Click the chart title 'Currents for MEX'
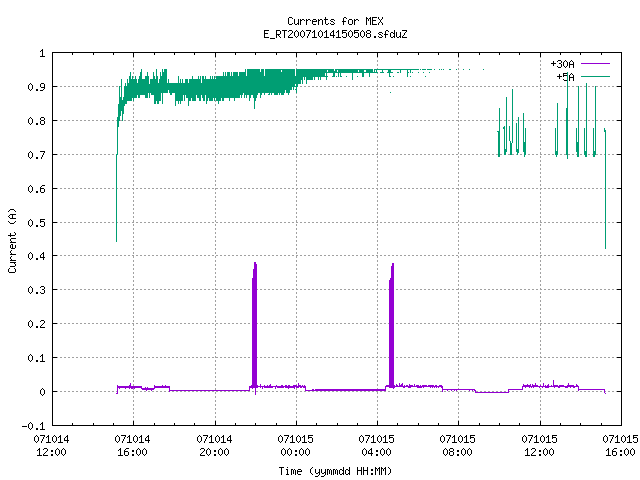The image size is (640, 480). [x=335, y=21]
